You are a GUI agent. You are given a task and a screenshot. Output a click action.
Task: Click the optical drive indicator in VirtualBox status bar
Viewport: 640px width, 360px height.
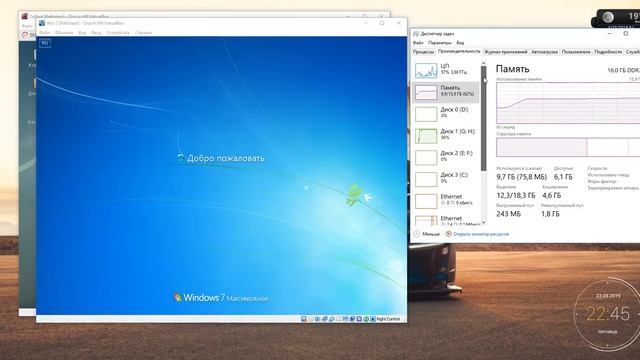point(311,319)
